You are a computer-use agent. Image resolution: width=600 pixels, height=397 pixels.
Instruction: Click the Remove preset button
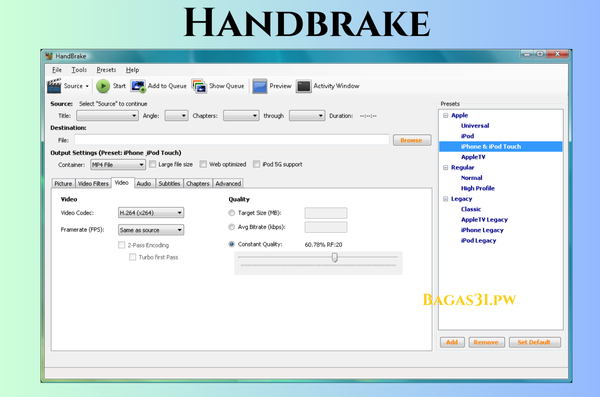(x=486, y=342)
